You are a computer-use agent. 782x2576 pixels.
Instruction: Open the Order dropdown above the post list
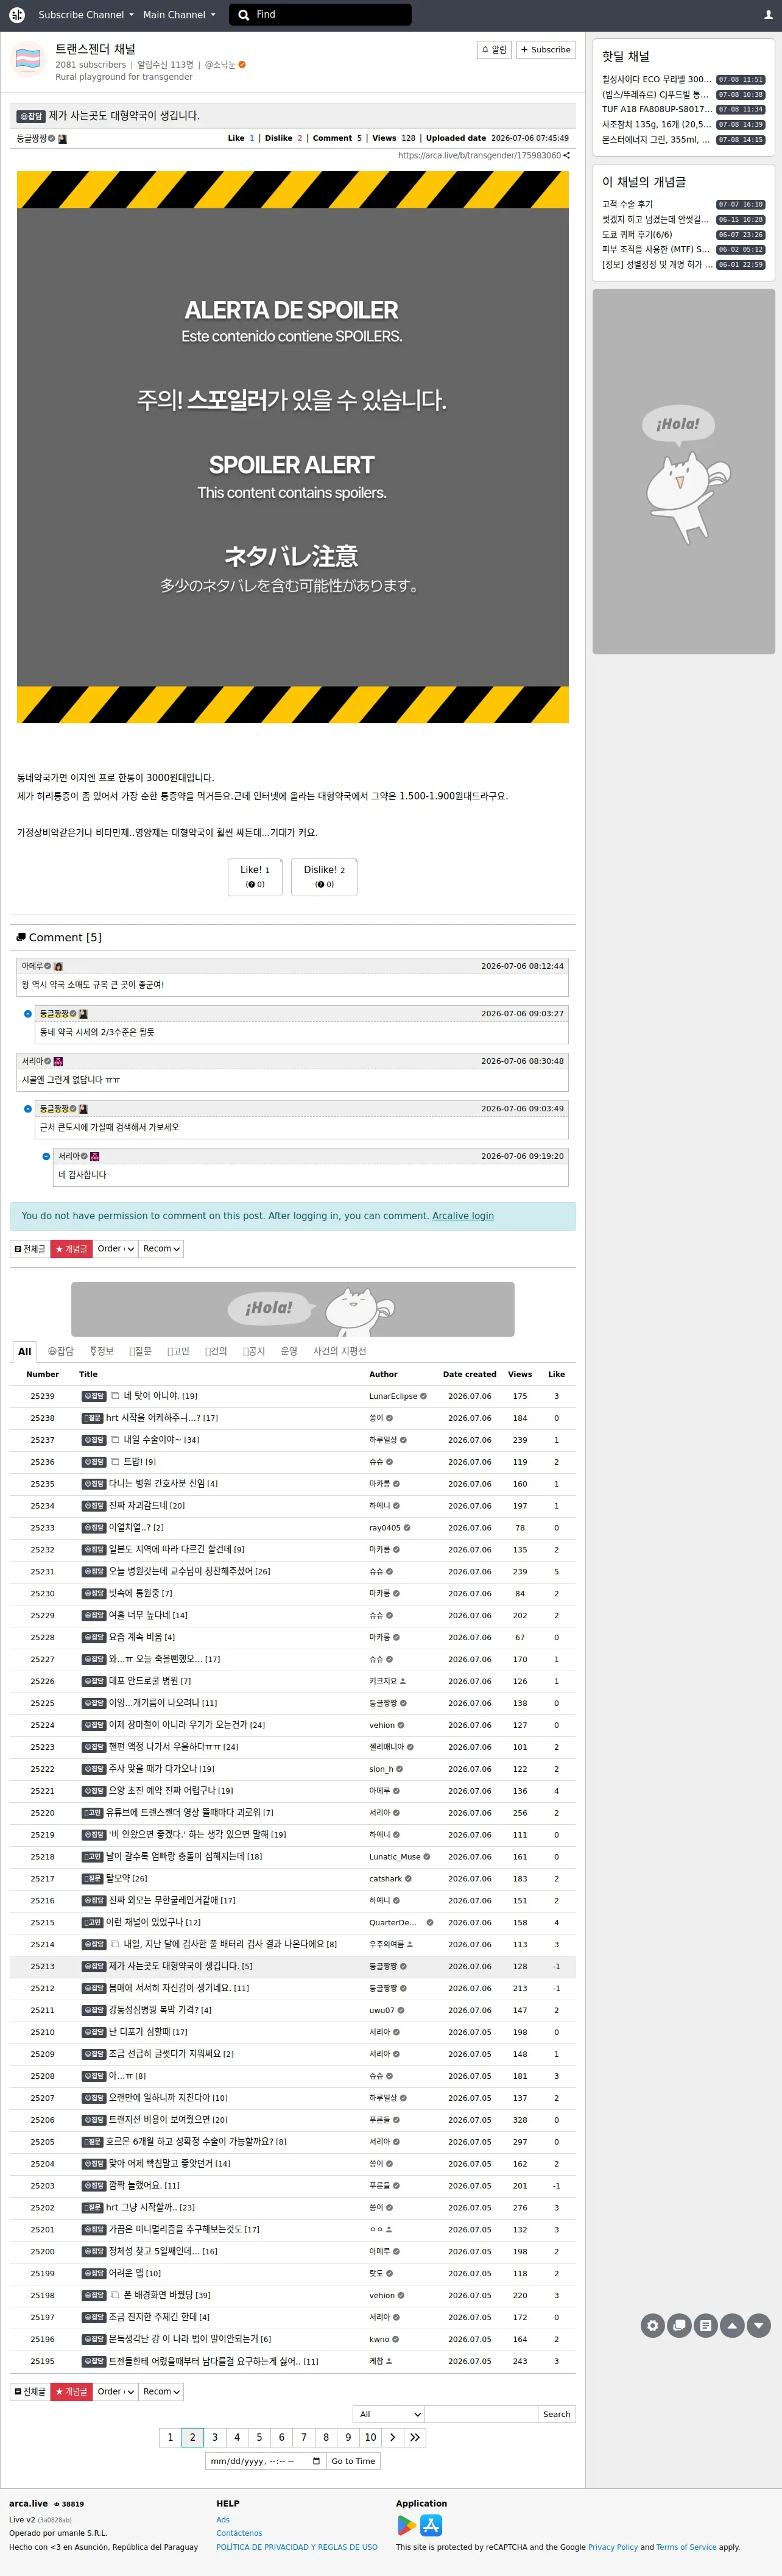click(115, 1249)
